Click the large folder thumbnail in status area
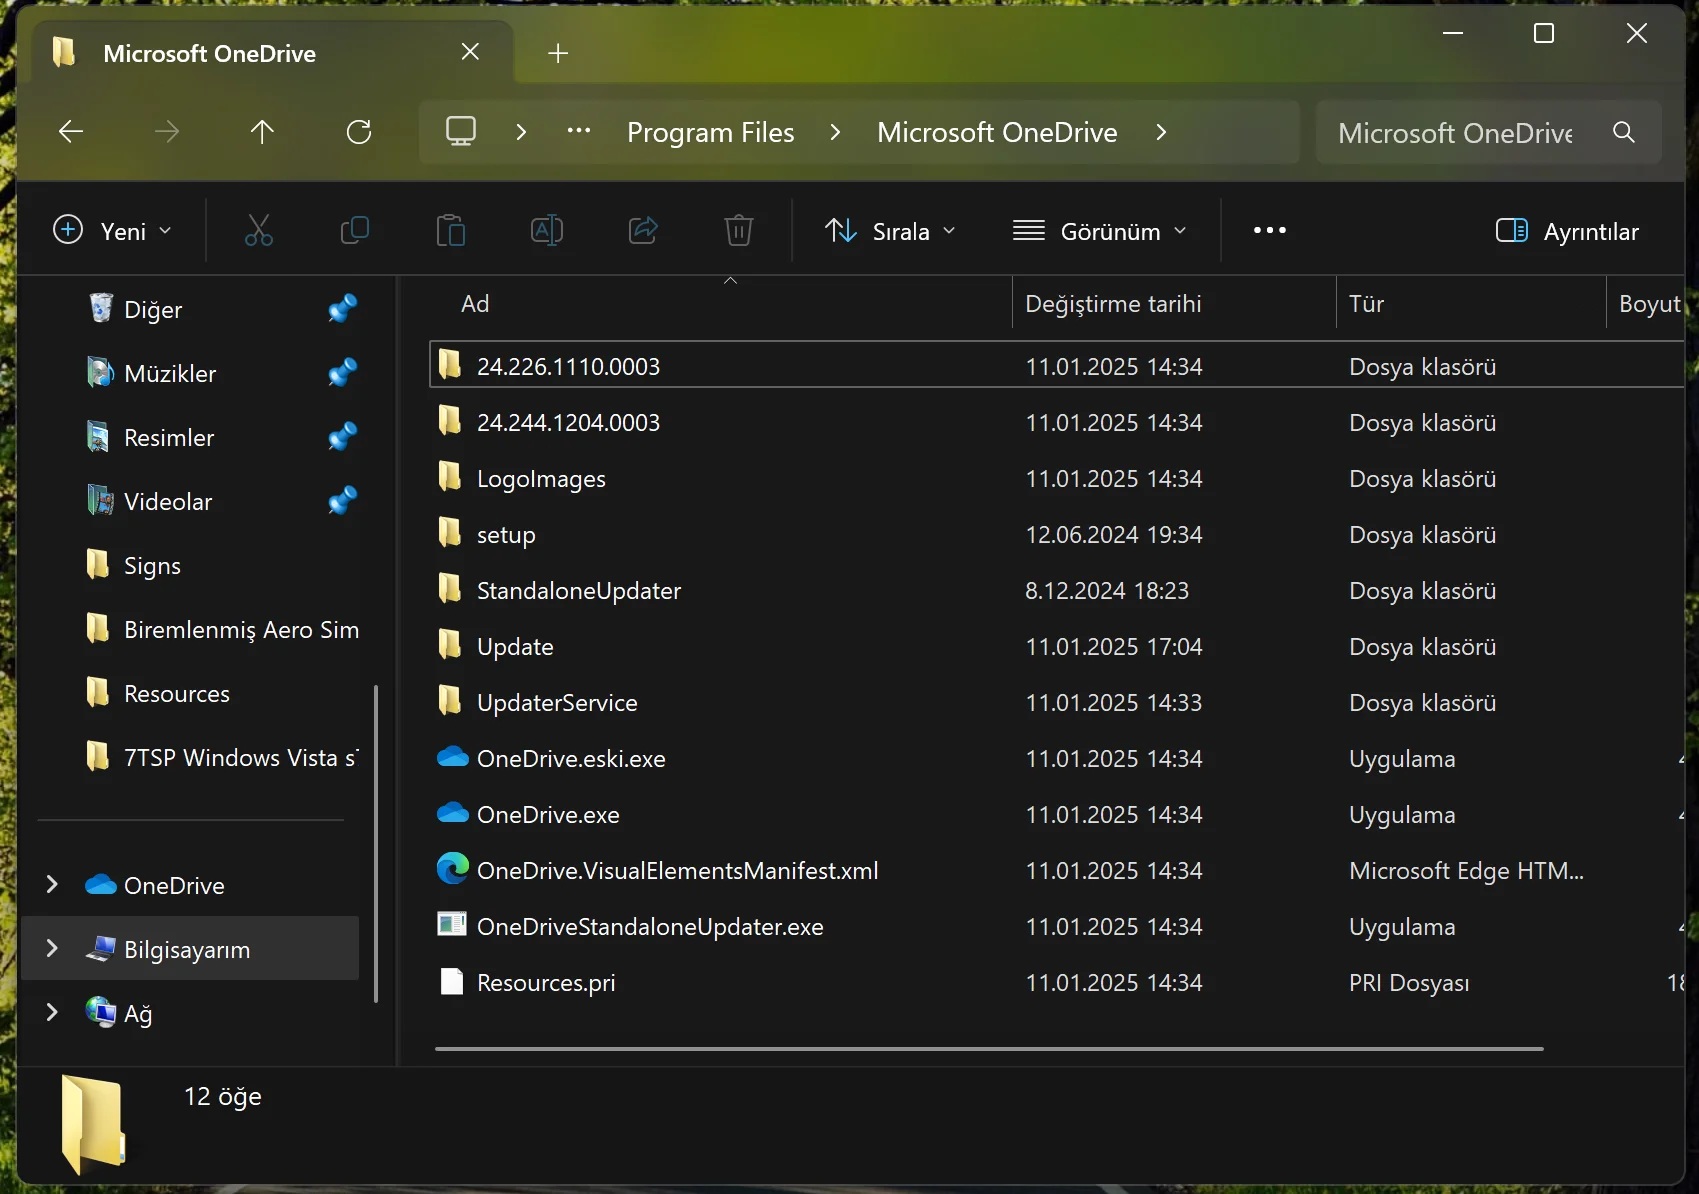This screenshot has height=1194, width=1699. click(x=93, y=1123)
